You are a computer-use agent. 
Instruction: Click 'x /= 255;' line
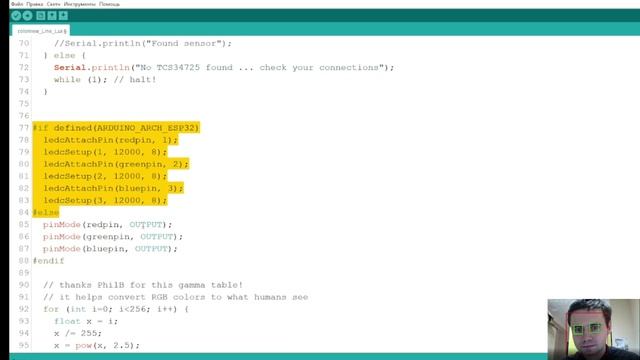coord(78,333)
